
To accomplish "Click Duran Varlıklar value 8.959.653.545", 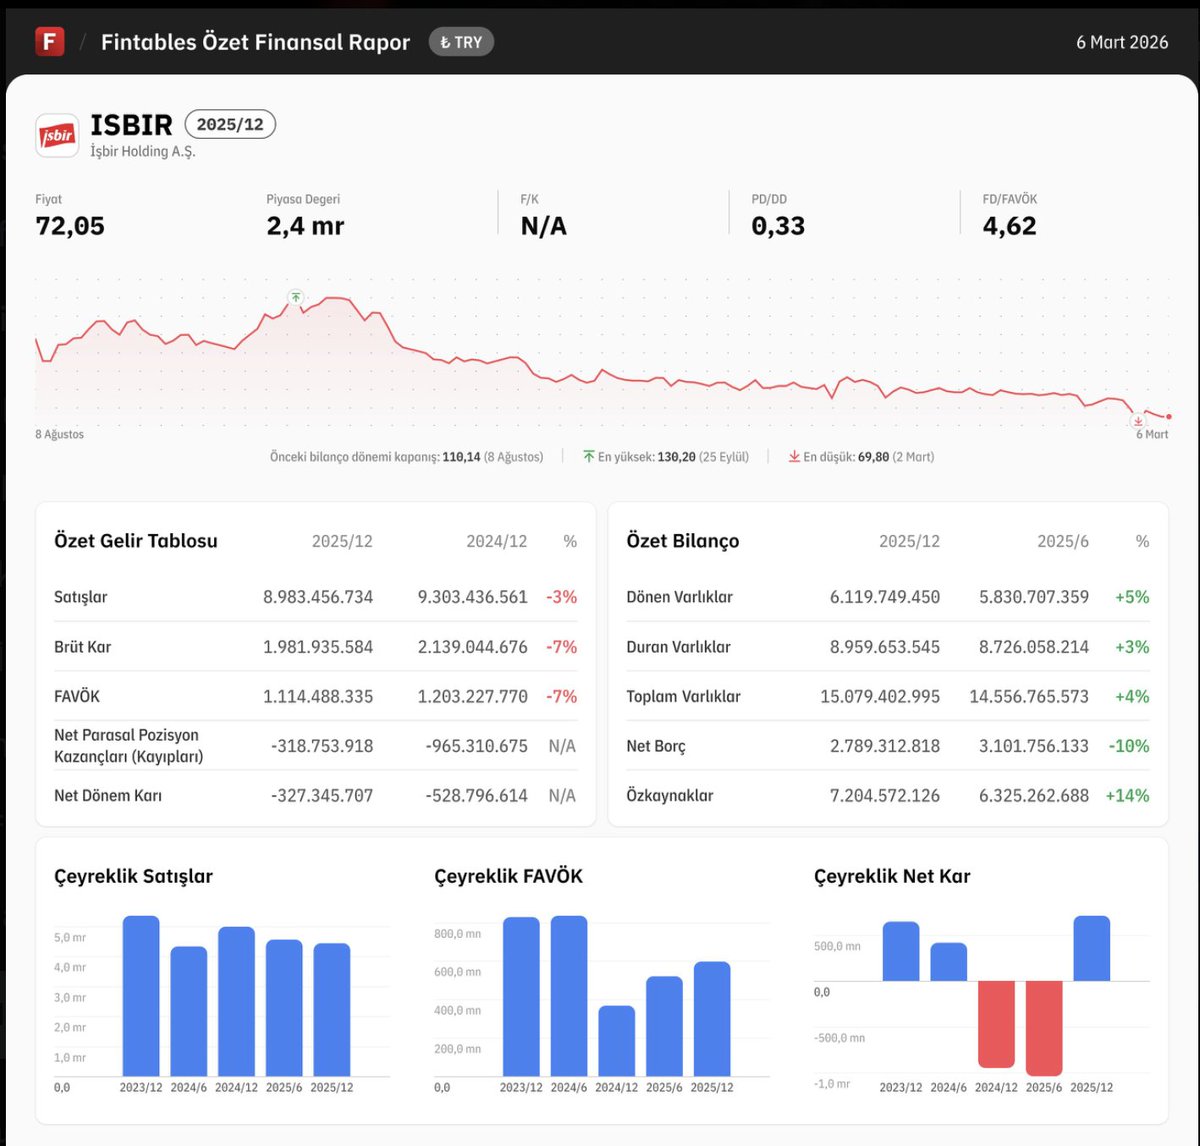I will click(885, 647).
